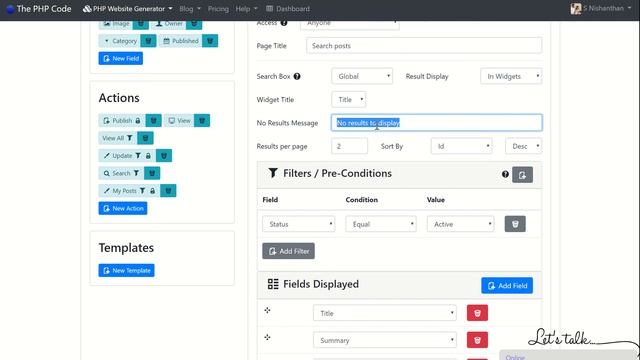Delete the My Posts action via its trash icon
This screenshot has width=640, height=360.
coord(168,191)
